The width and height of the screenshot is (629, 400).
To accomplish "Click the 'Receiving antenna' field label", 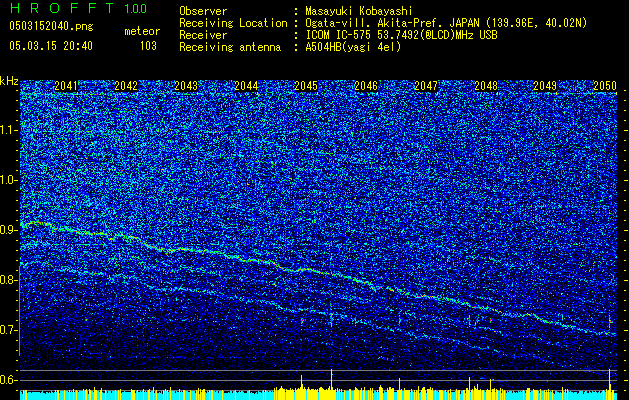I will coord(230,47).
